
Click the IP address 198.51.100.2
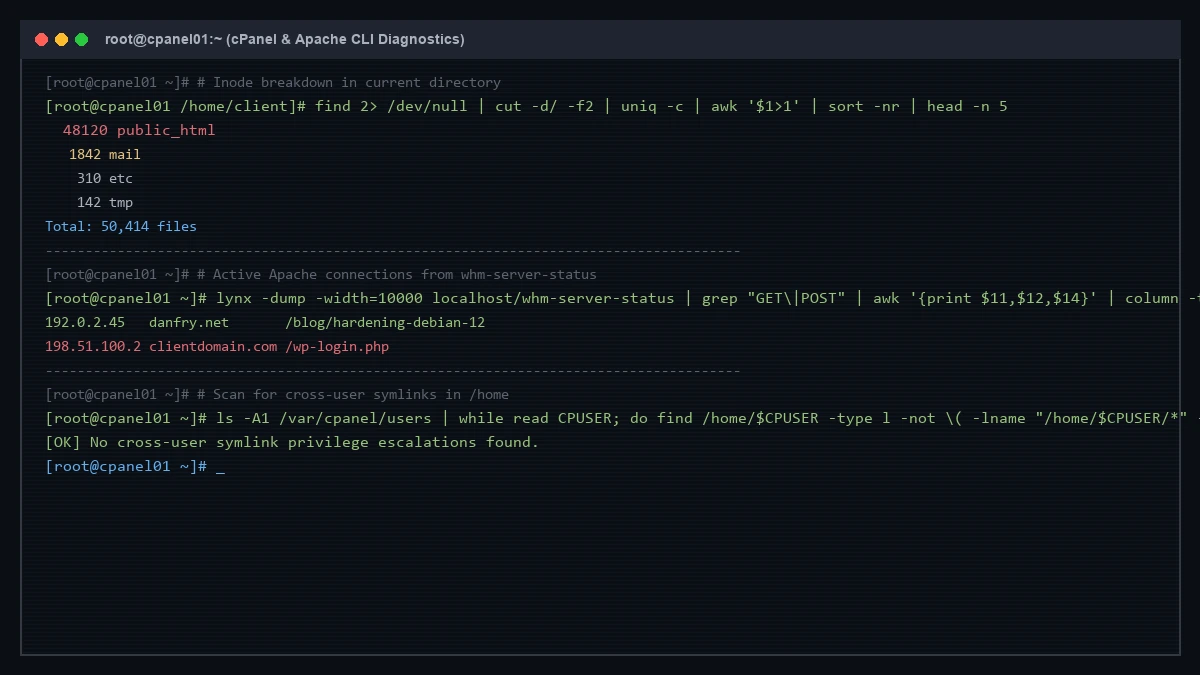(93, 346)
